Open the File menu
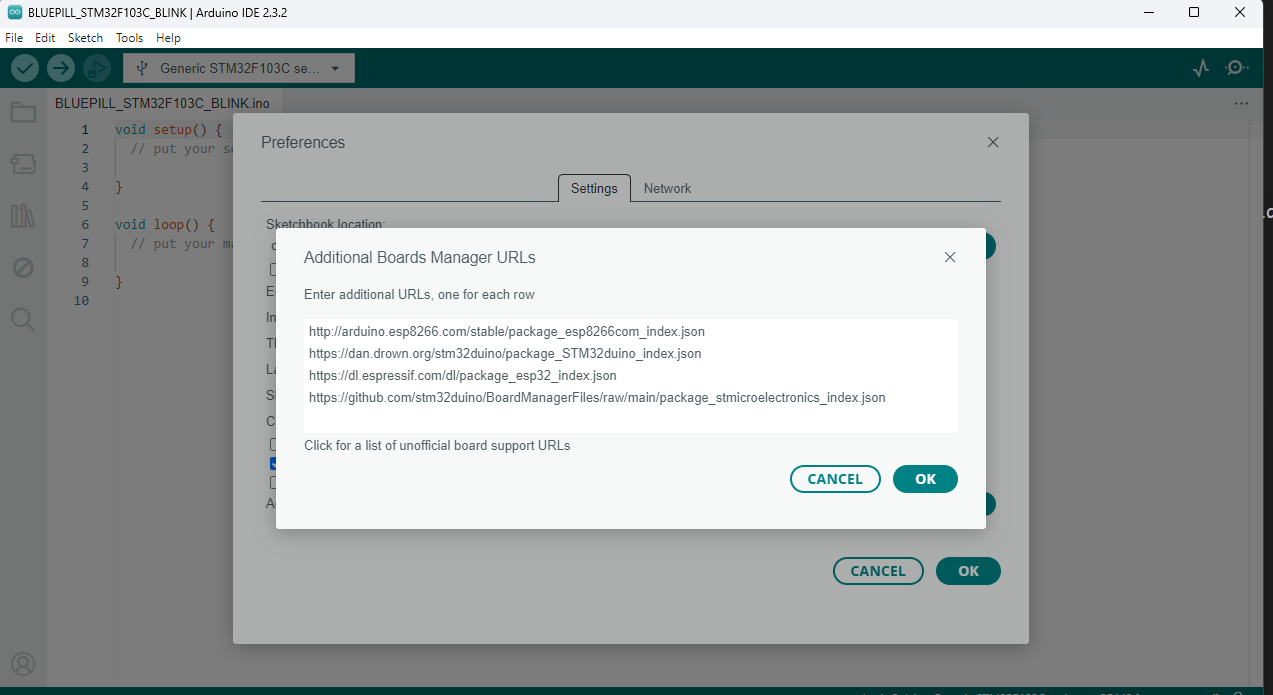Viewport: 1273px width, 695px height. pyautogui.click(x=14, y=37)
